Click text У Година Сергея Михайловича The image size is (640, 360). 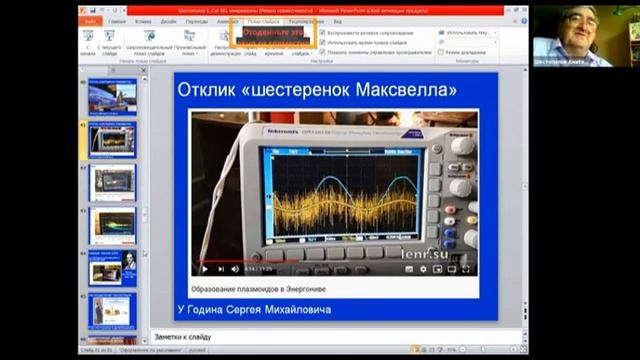tap(254, 309)
